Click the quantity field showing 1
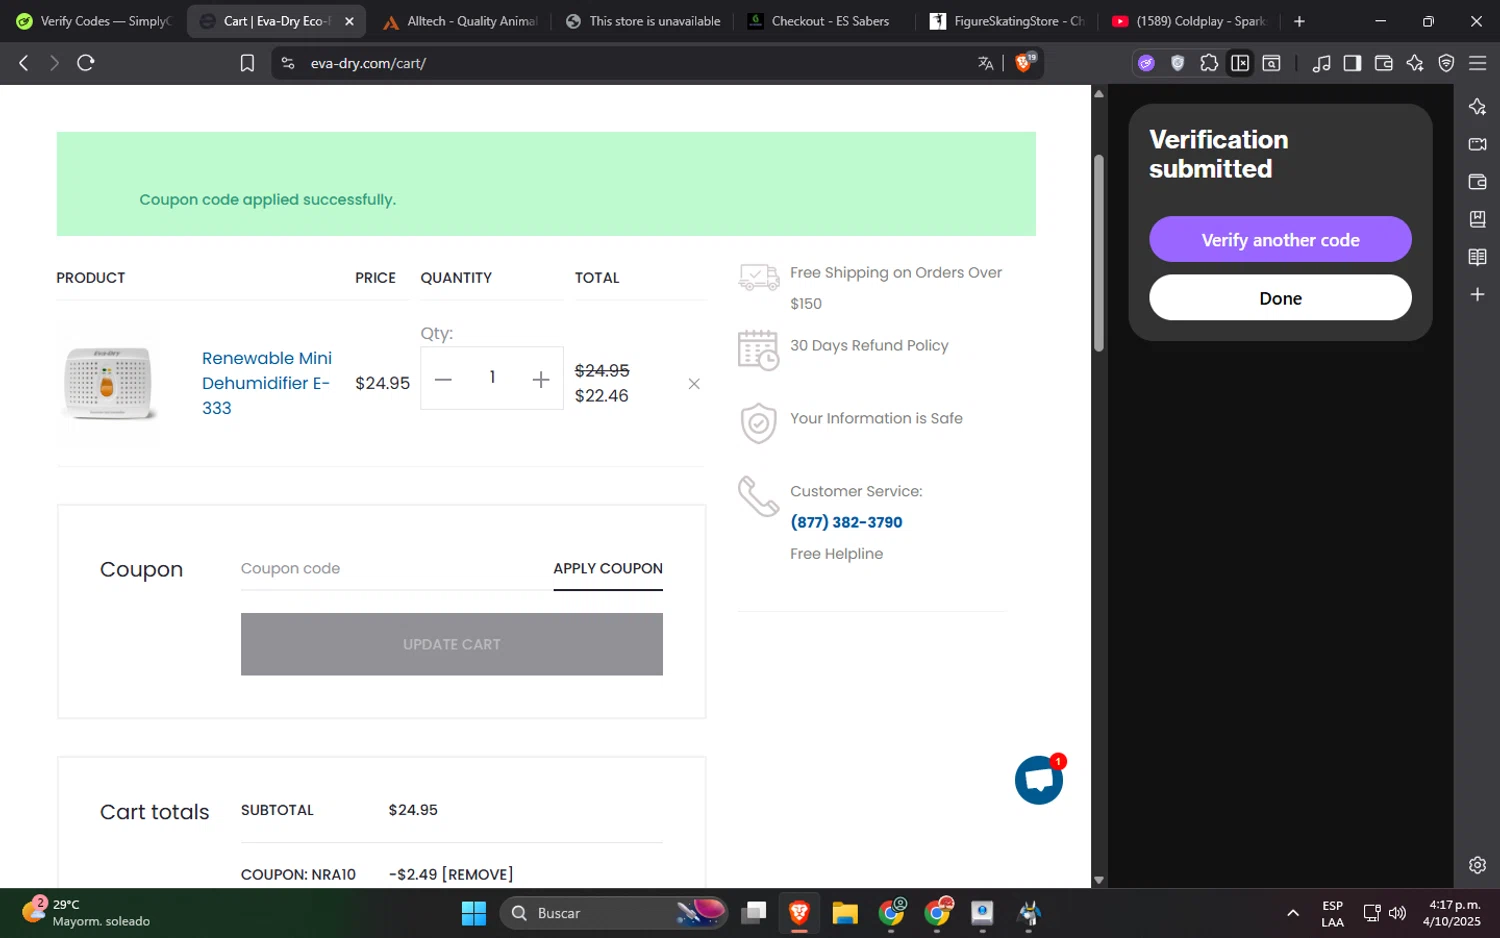Screen dimensions: 1500x938 pyautogui.click(x=492, y=377)
